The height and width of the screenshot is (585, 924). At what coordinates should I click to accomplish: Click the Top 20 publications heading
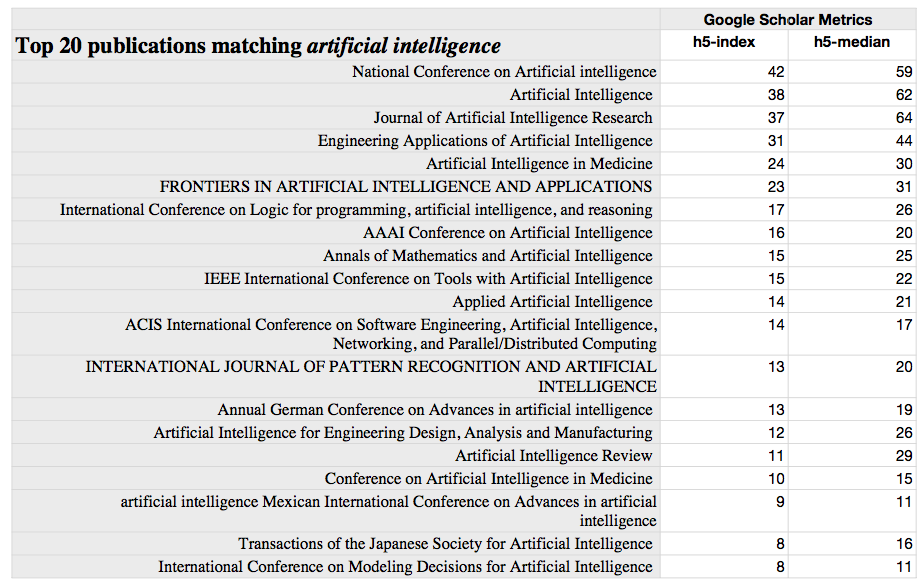[x=257, y=46]
